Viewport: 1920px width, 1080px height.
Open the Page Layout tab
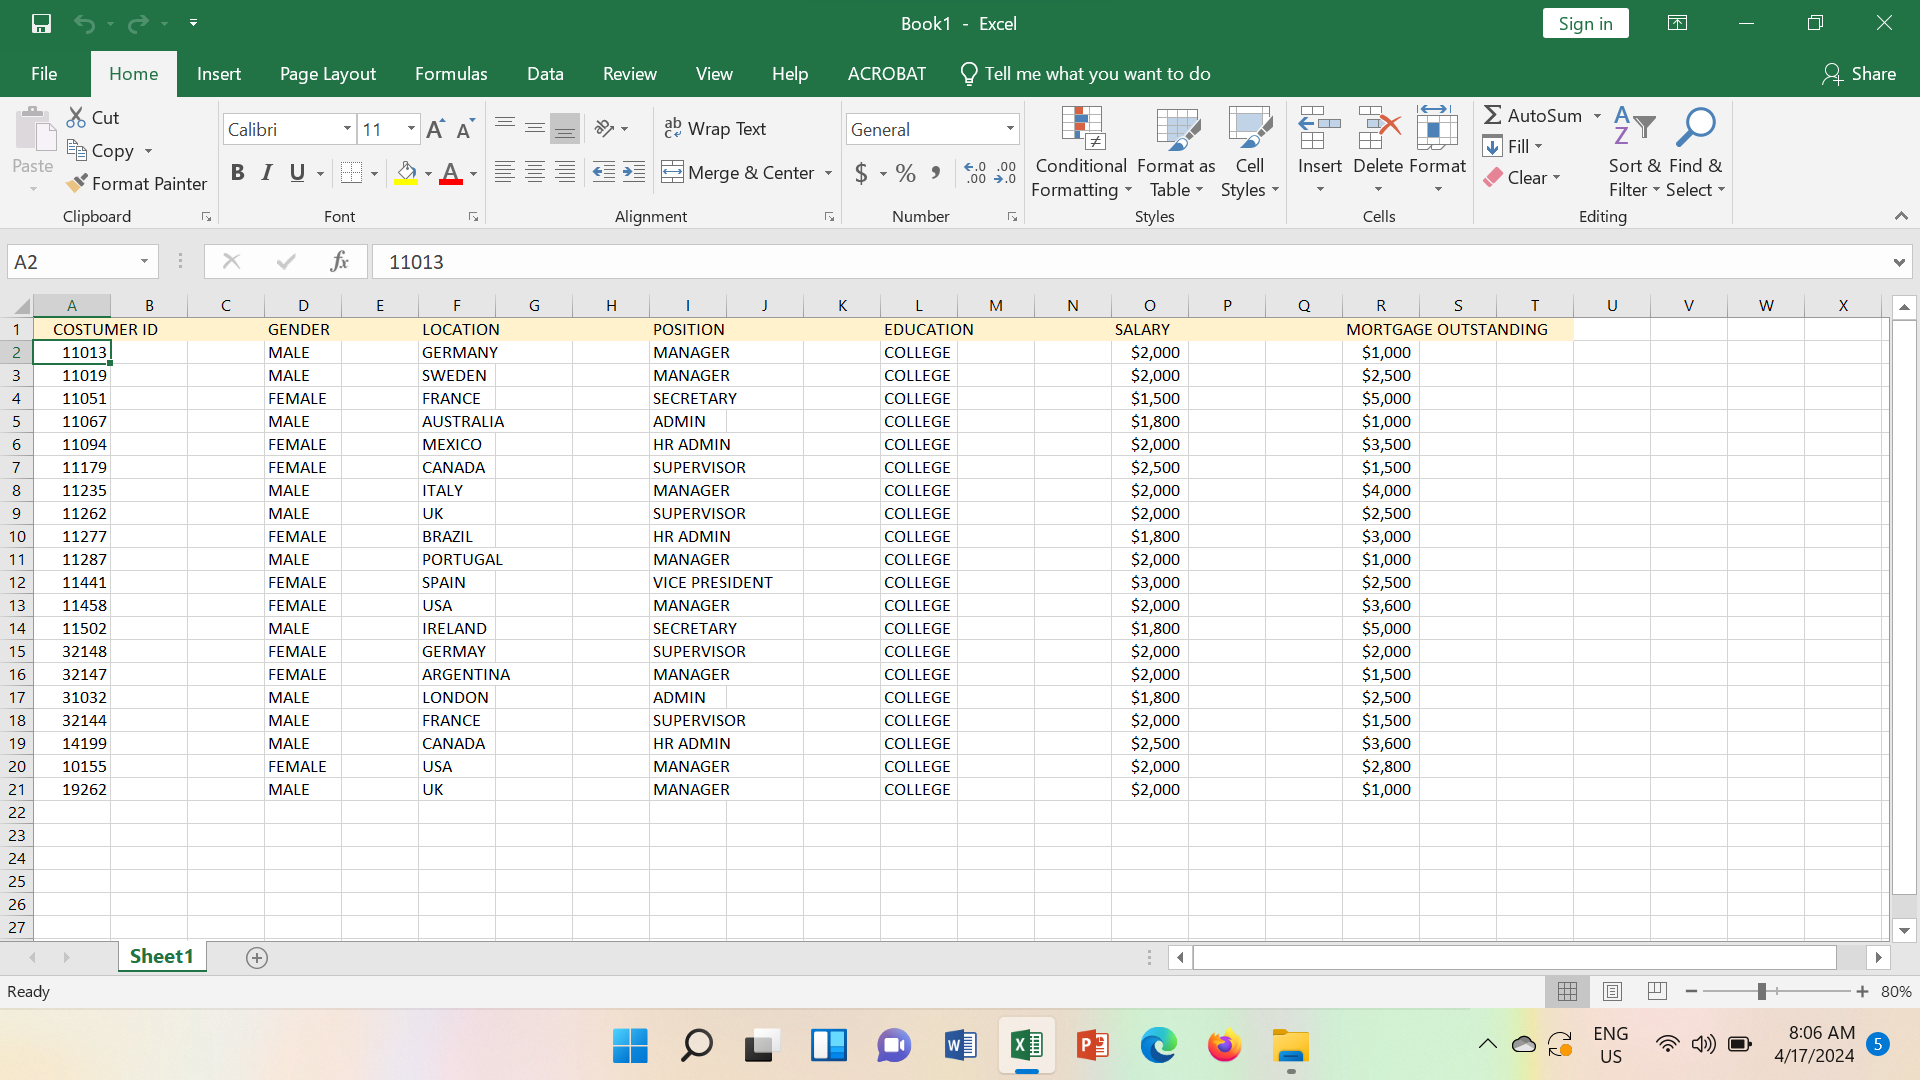point(327,73)
